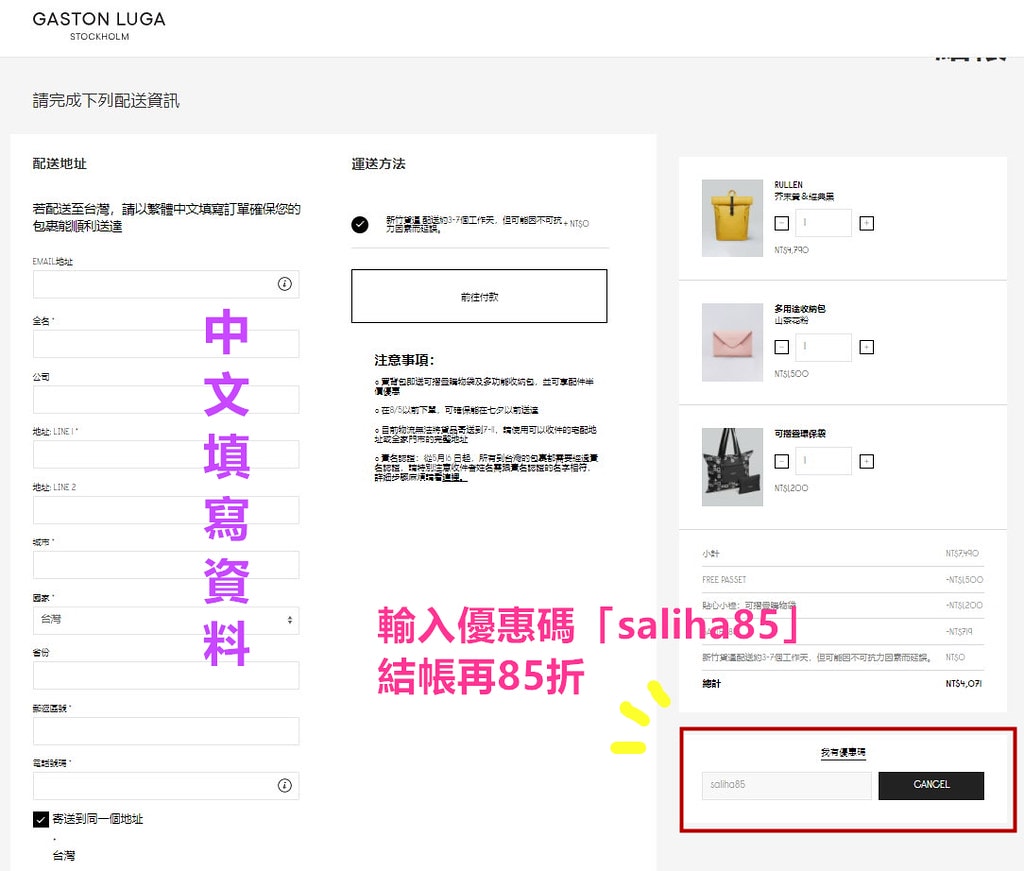Screen dimensions: 1024x871
Task: Increase quantity of the Rullen backpack
Action: pos(867,223)
